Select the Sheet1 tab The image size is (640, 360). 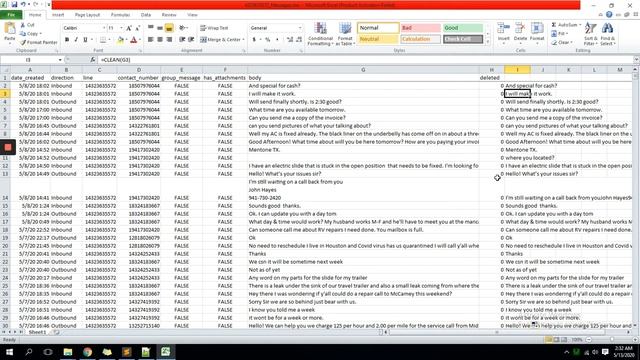click(x=37, y=332)
